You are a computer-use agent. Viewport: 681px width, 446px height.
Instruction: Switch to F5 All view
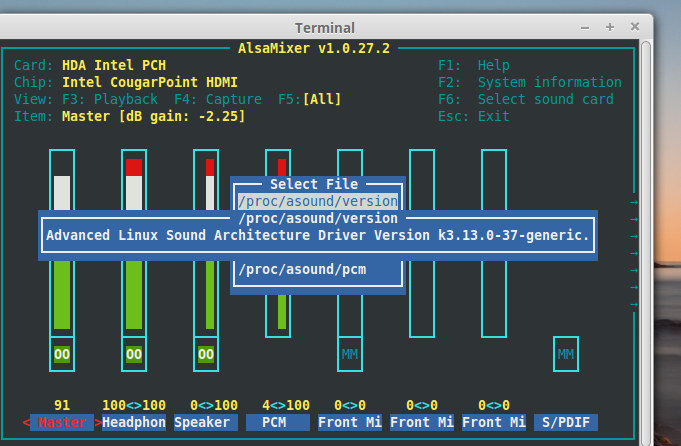coord(310,99)
